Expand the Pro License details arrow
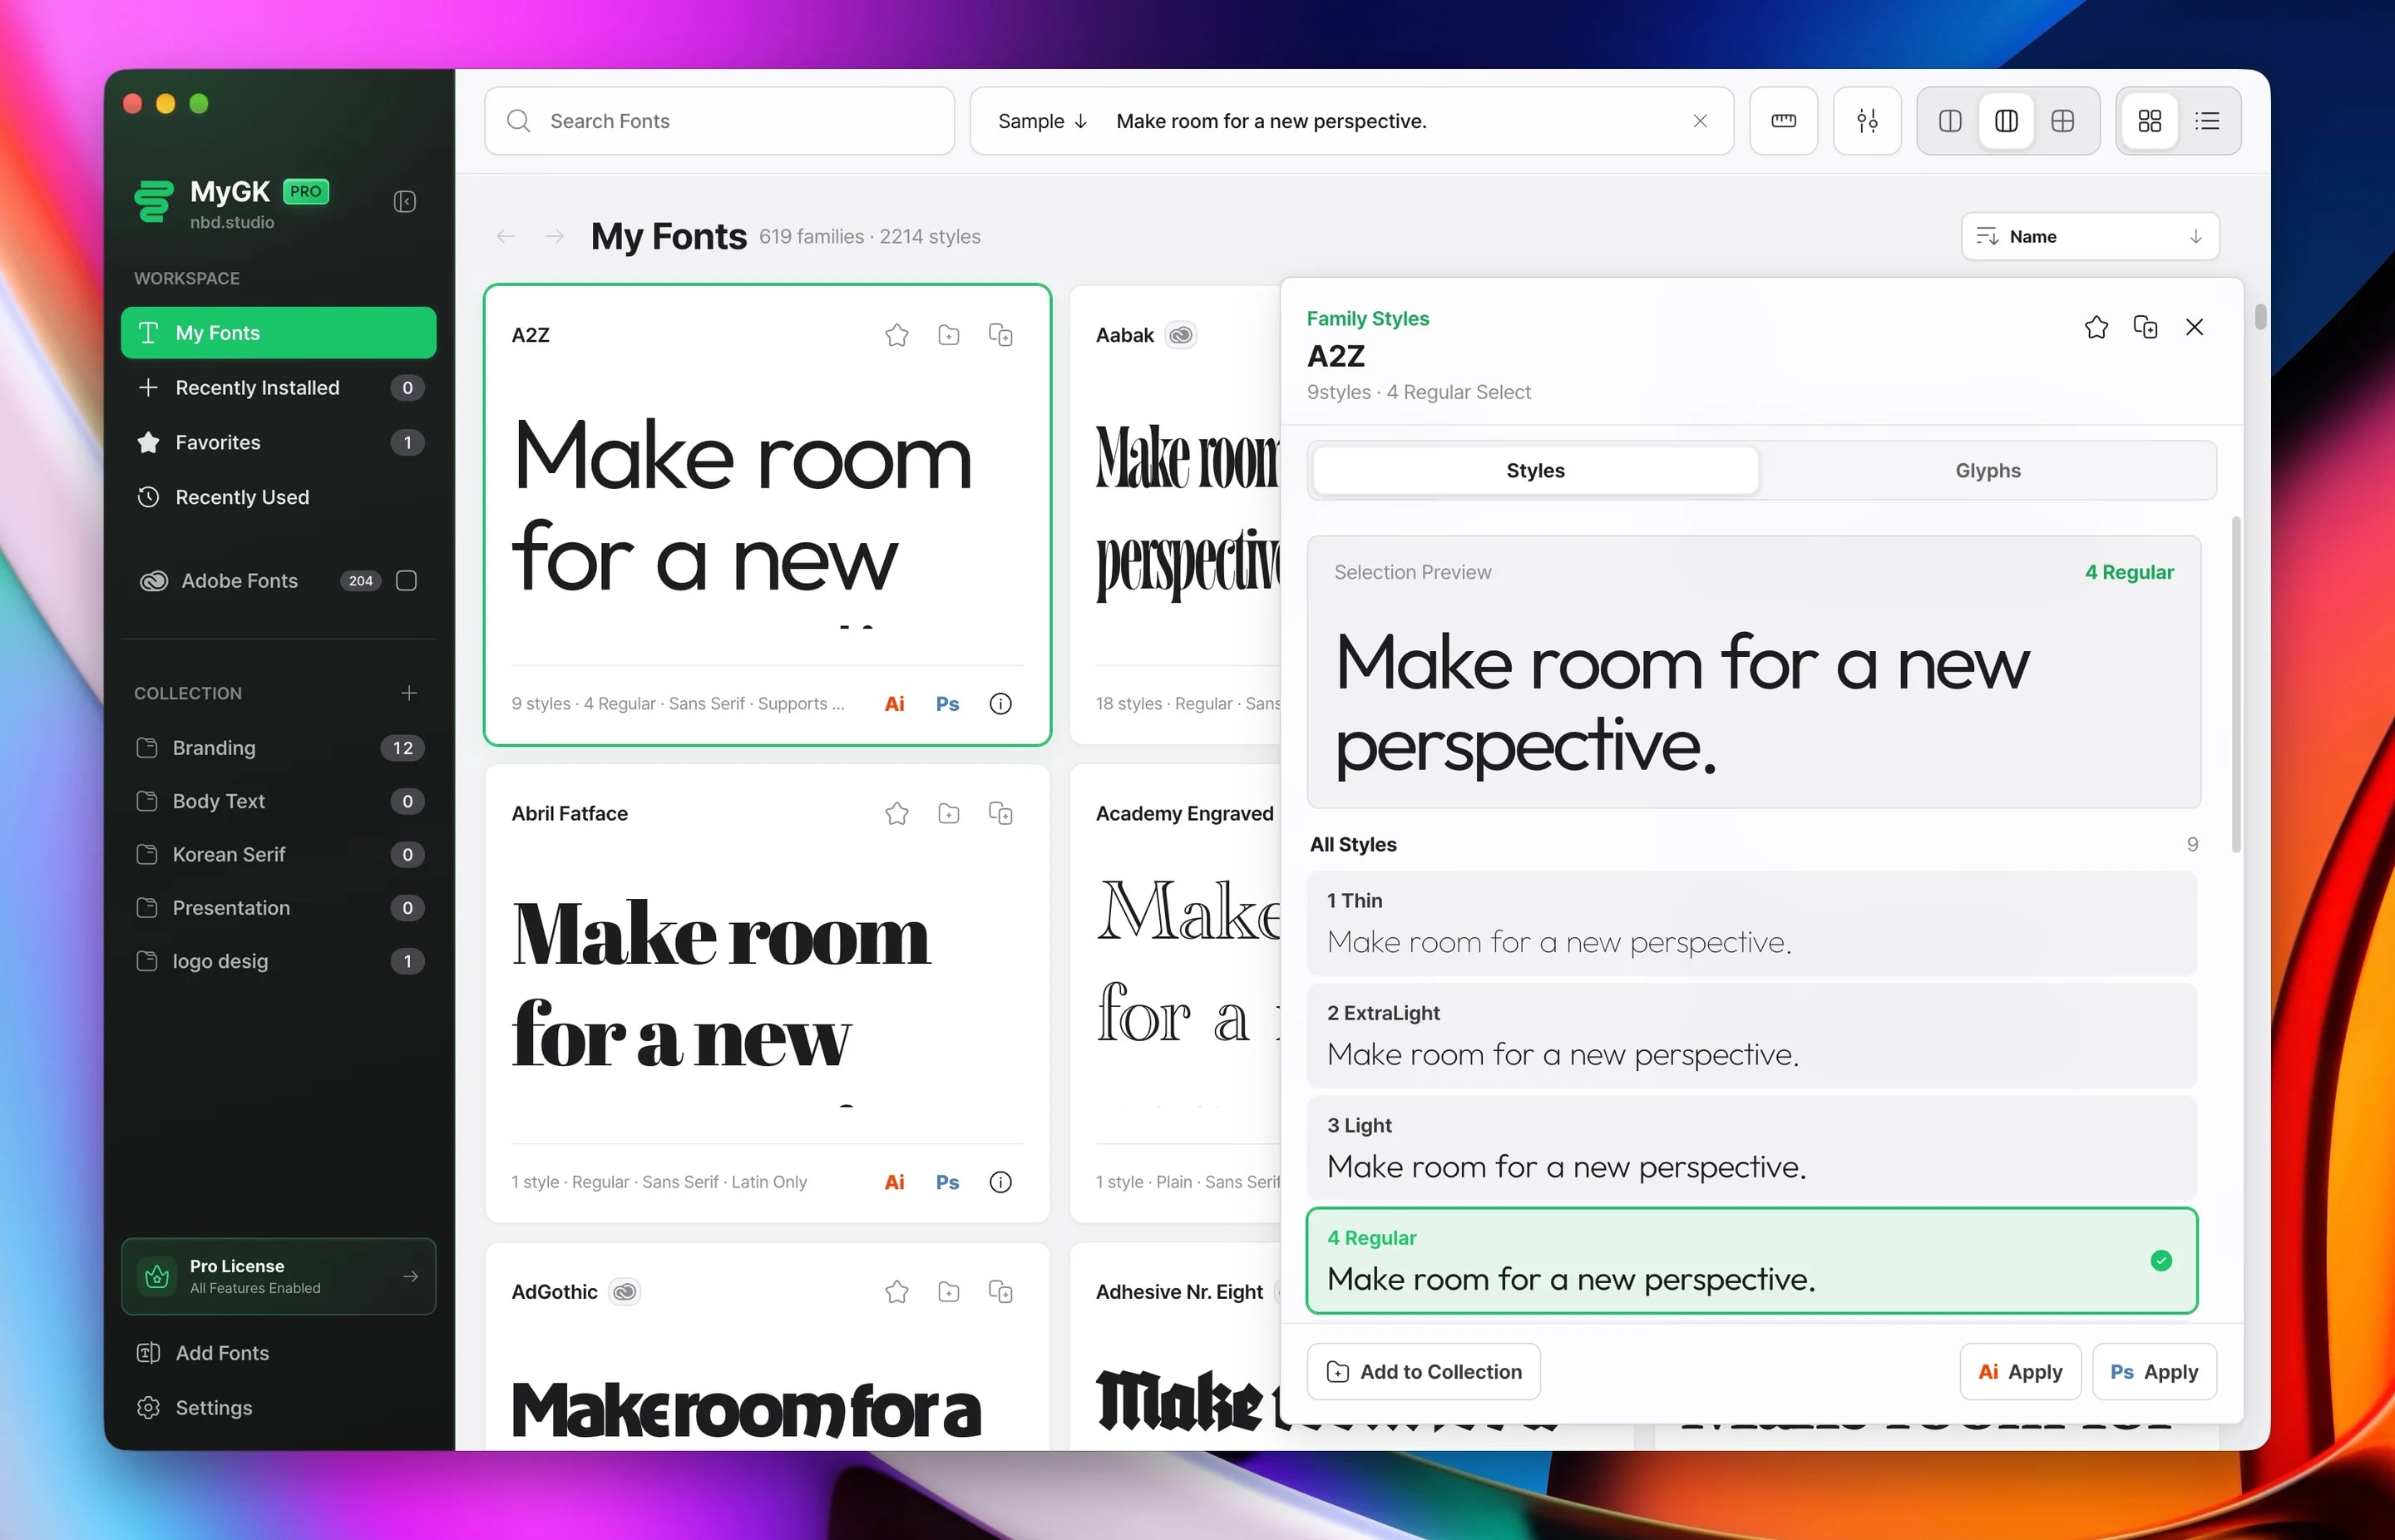The height and width of the screenshot is (1540, 2395). [x=410, y=1276]
